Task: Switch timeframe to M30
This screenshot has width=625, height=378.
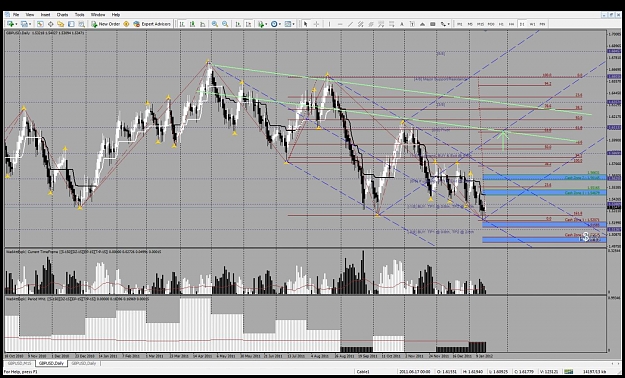Action: pyautogui.click(x=491, y=24)
